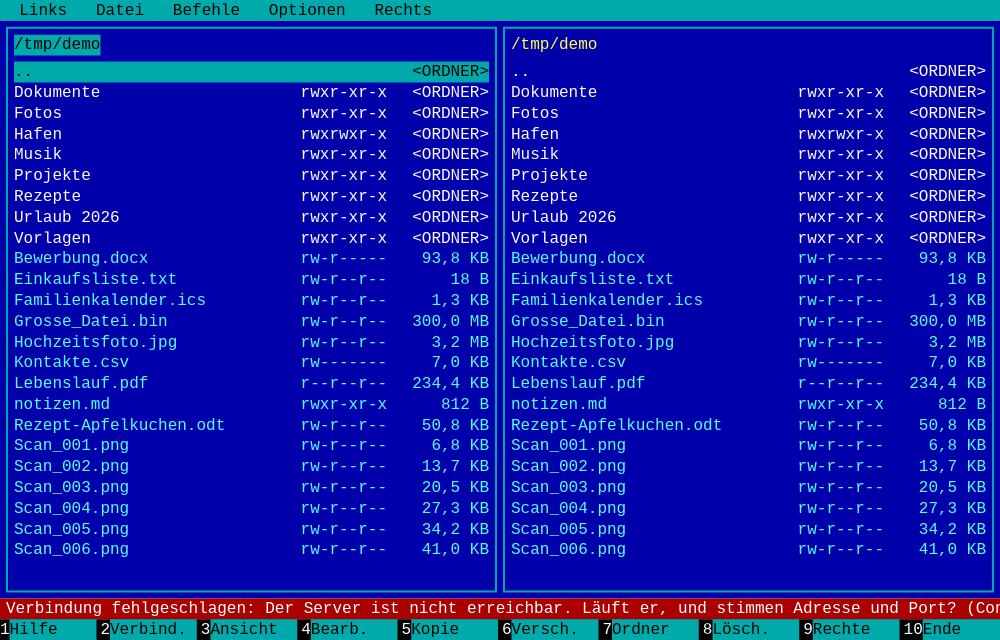Screen dimensions: 1000x640
Task: Open the Rechts menu
Action: tap(403, 10)
